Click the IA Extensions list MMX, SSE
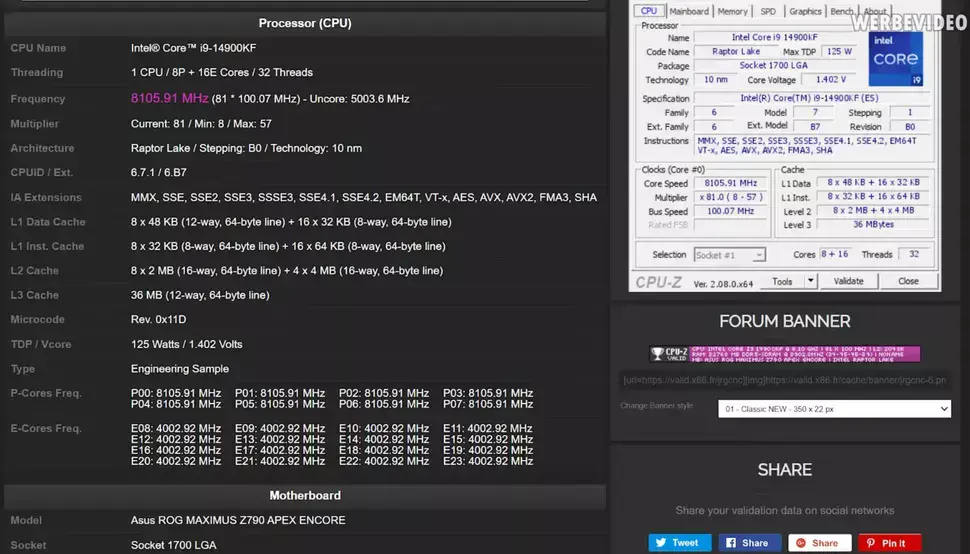The width and height of the screenshot is (970, 554). pos(364,197)
